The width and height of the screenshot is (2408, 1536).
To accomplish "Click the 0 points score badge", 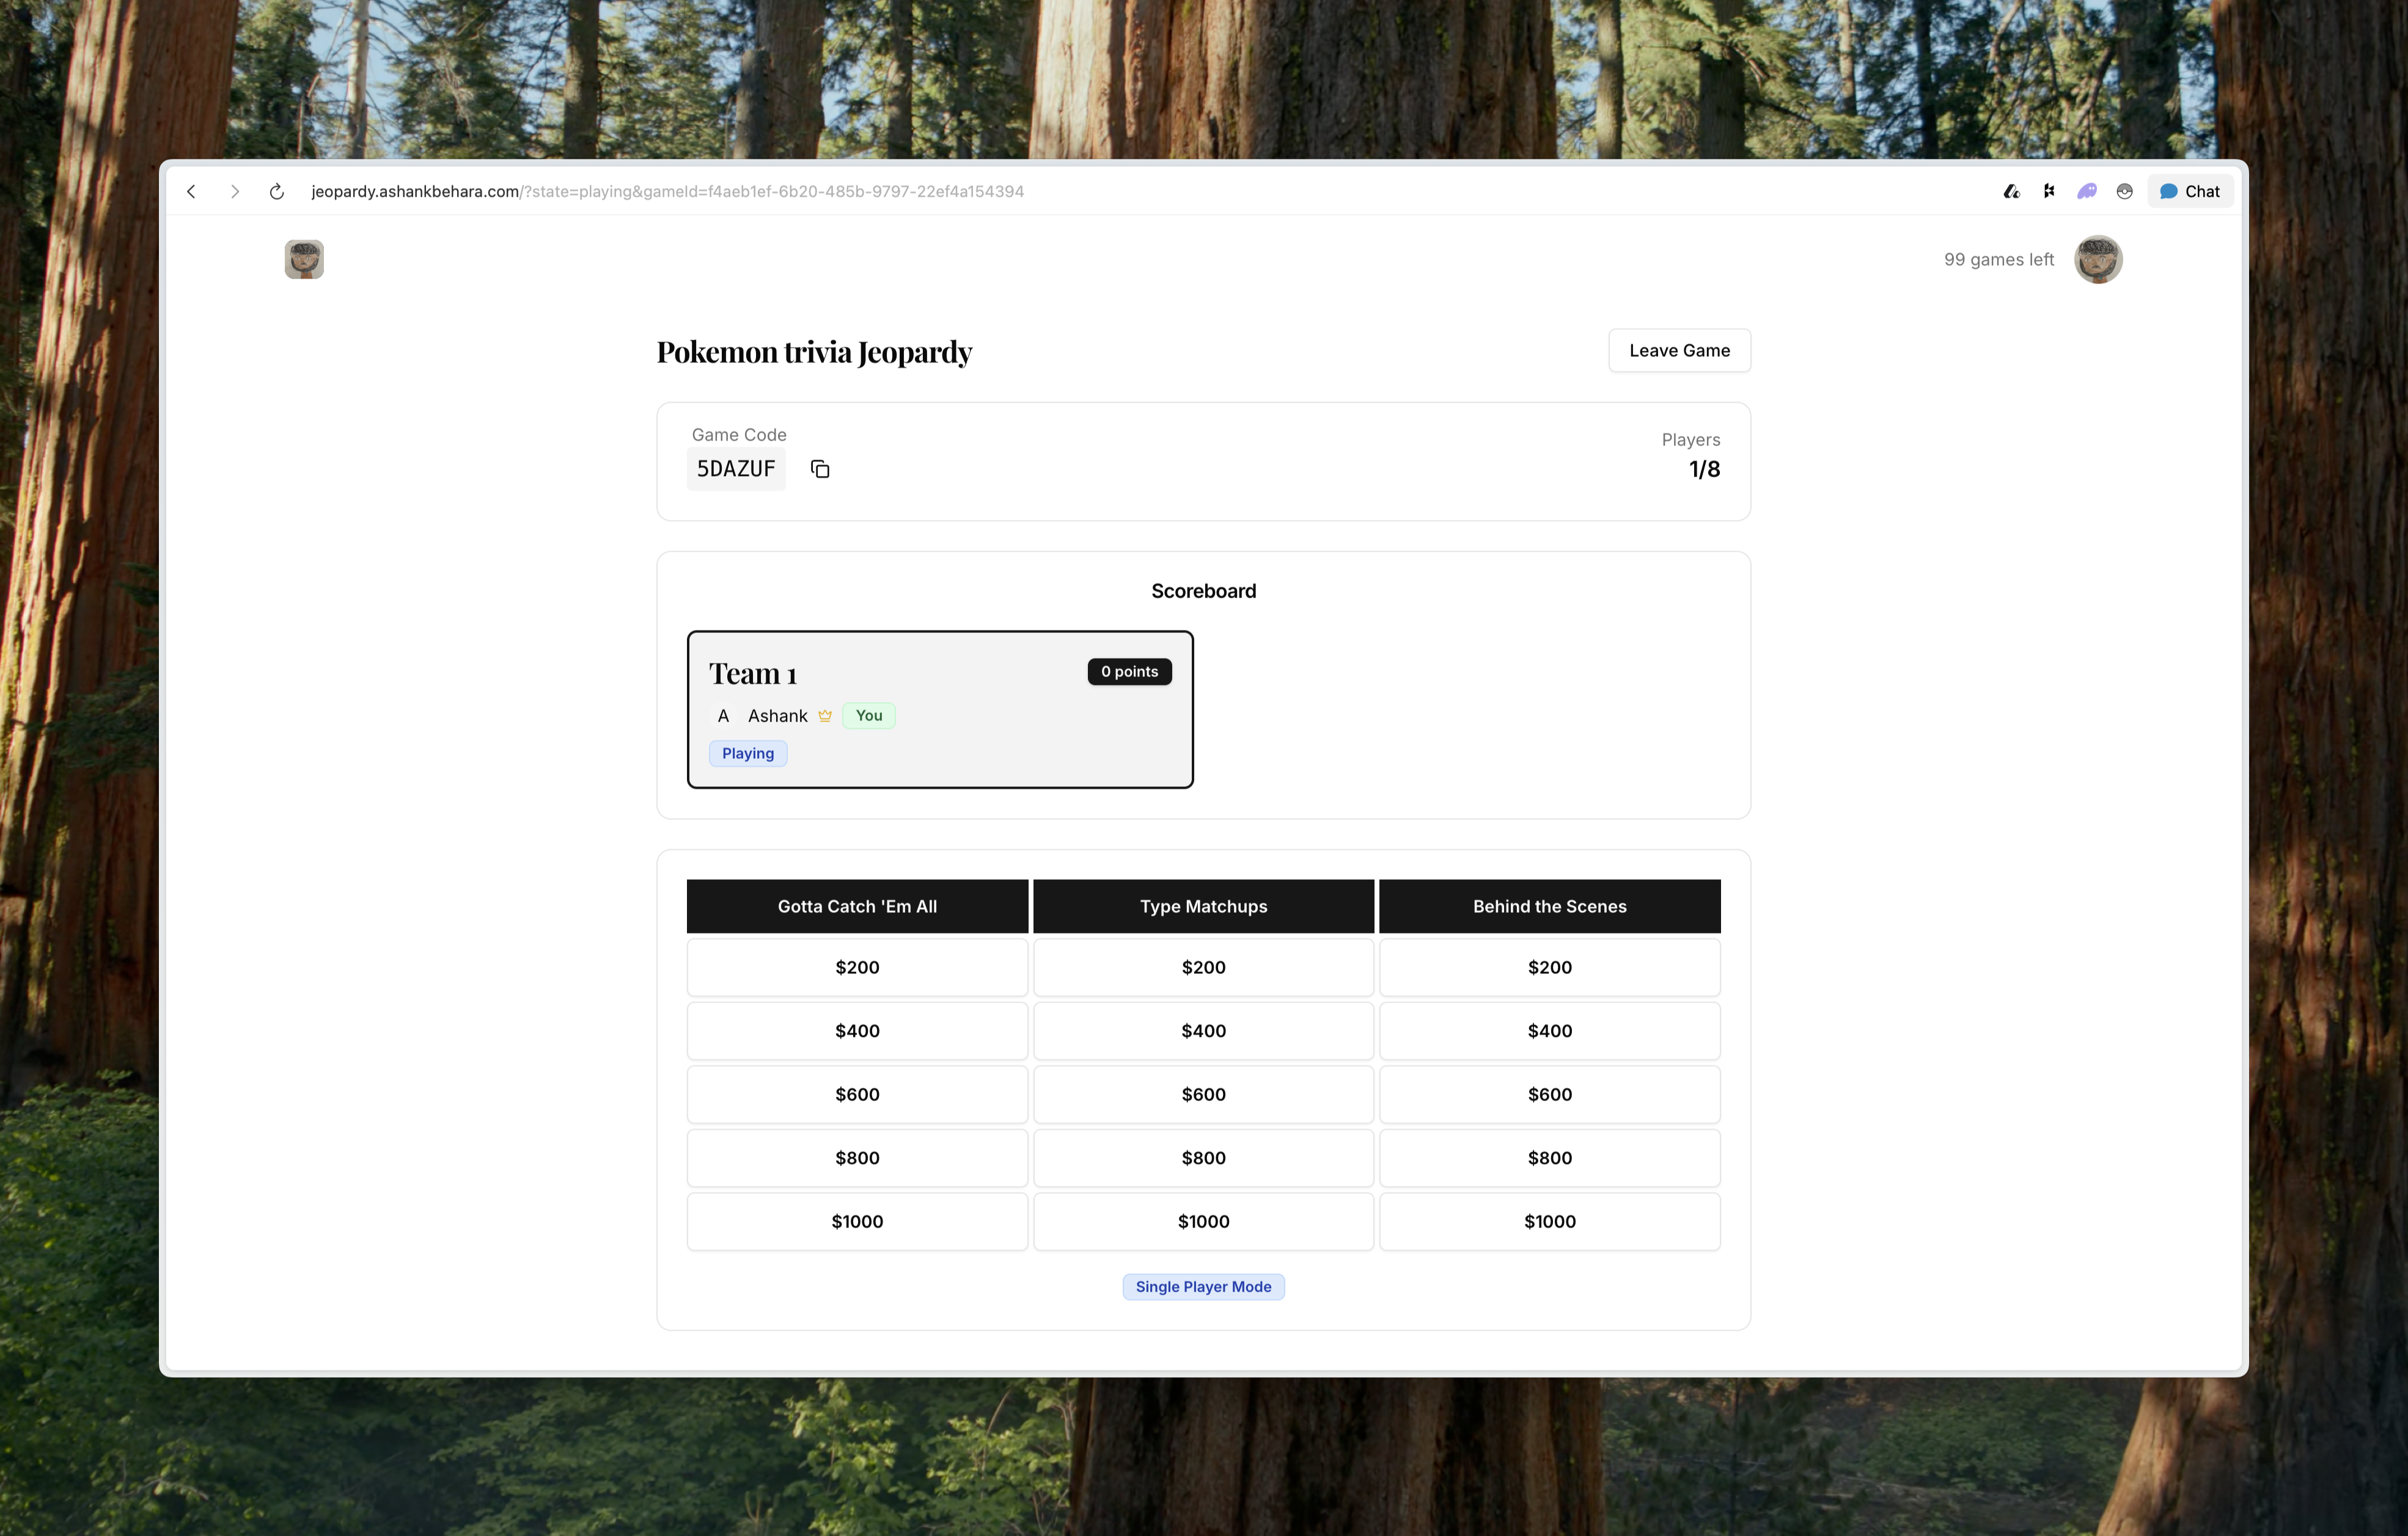I will 1129,672.
